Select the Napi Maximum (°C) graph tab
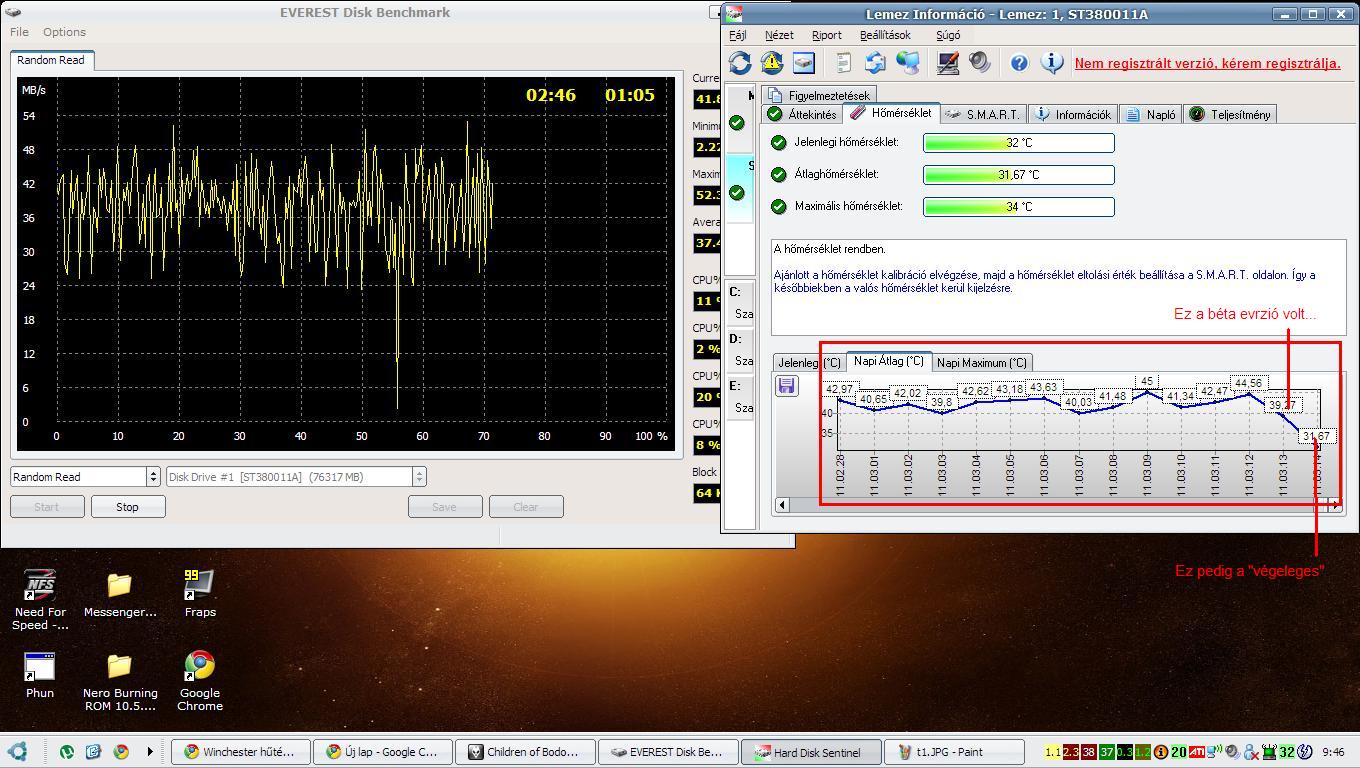The height and width of the screenshot is (768, 1360). (x=981, y=362)
